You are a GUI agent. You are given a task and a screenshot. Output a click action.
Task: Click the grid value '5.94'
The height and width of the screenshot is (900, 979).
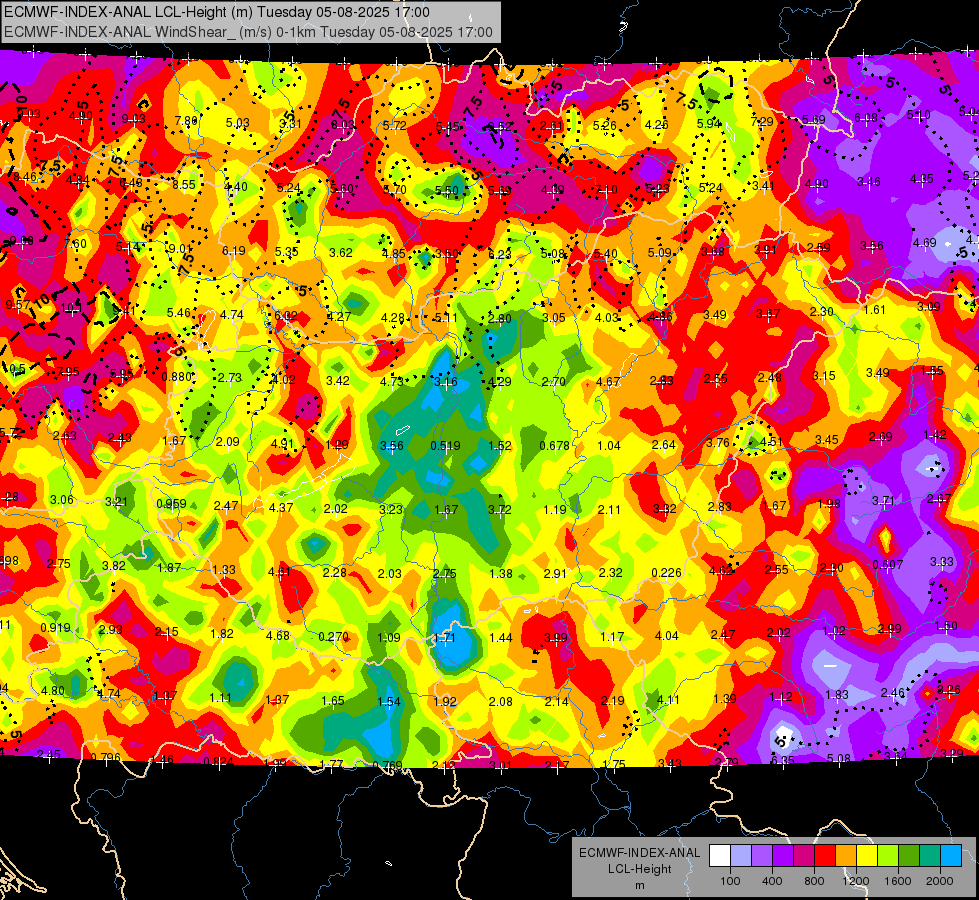pyautogui.click(x=709, y=124)
